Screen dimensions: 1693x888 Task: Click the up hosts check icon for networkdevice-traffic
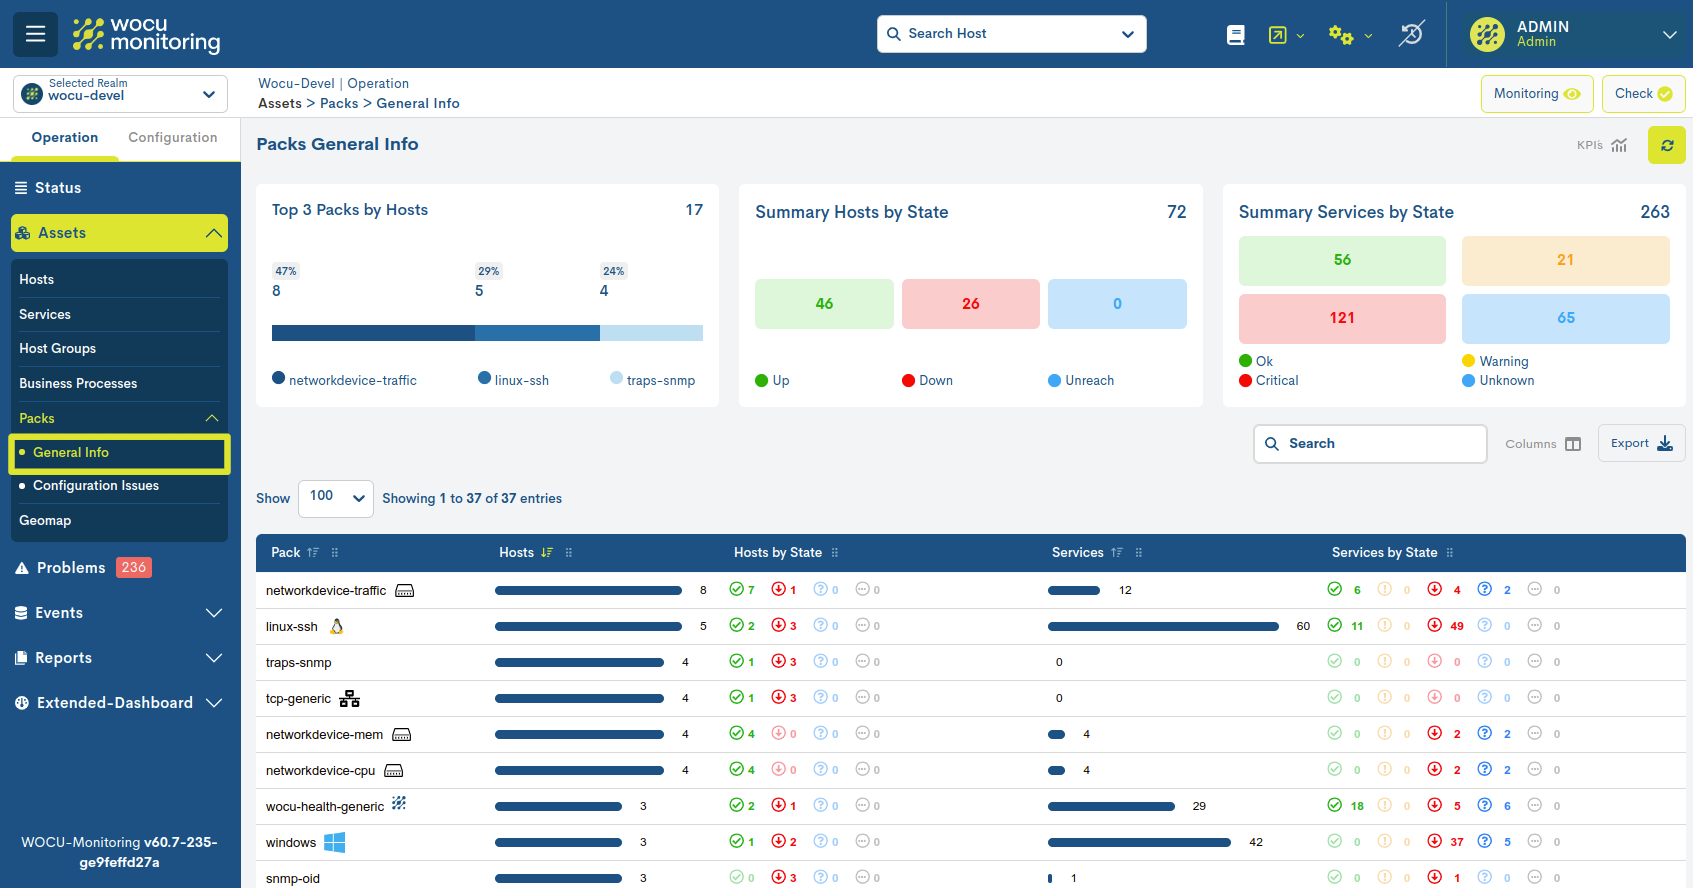pos(736,589)
